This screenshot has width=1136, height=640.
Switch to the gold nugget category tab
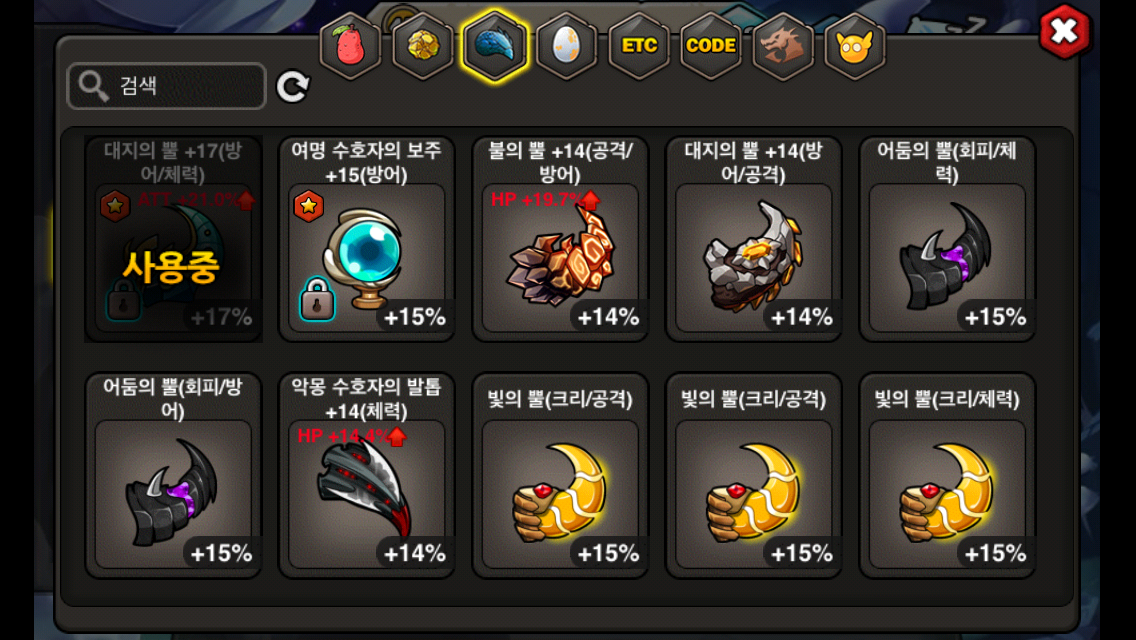point(422,46)
